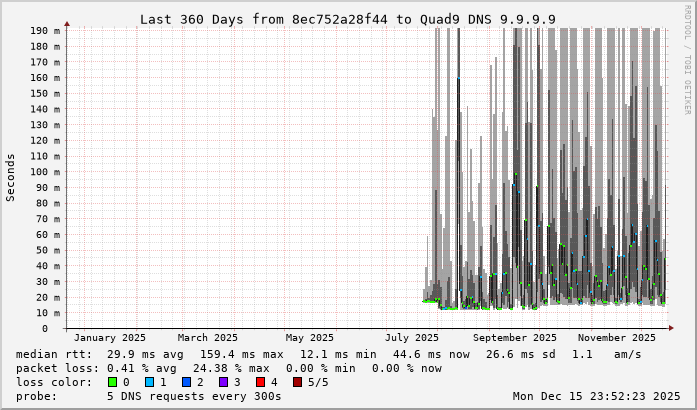Click the graph title mentioning Quad9 DNS
Image resolution: width=697 pixels, height=410 pixels.
[348, 19]
